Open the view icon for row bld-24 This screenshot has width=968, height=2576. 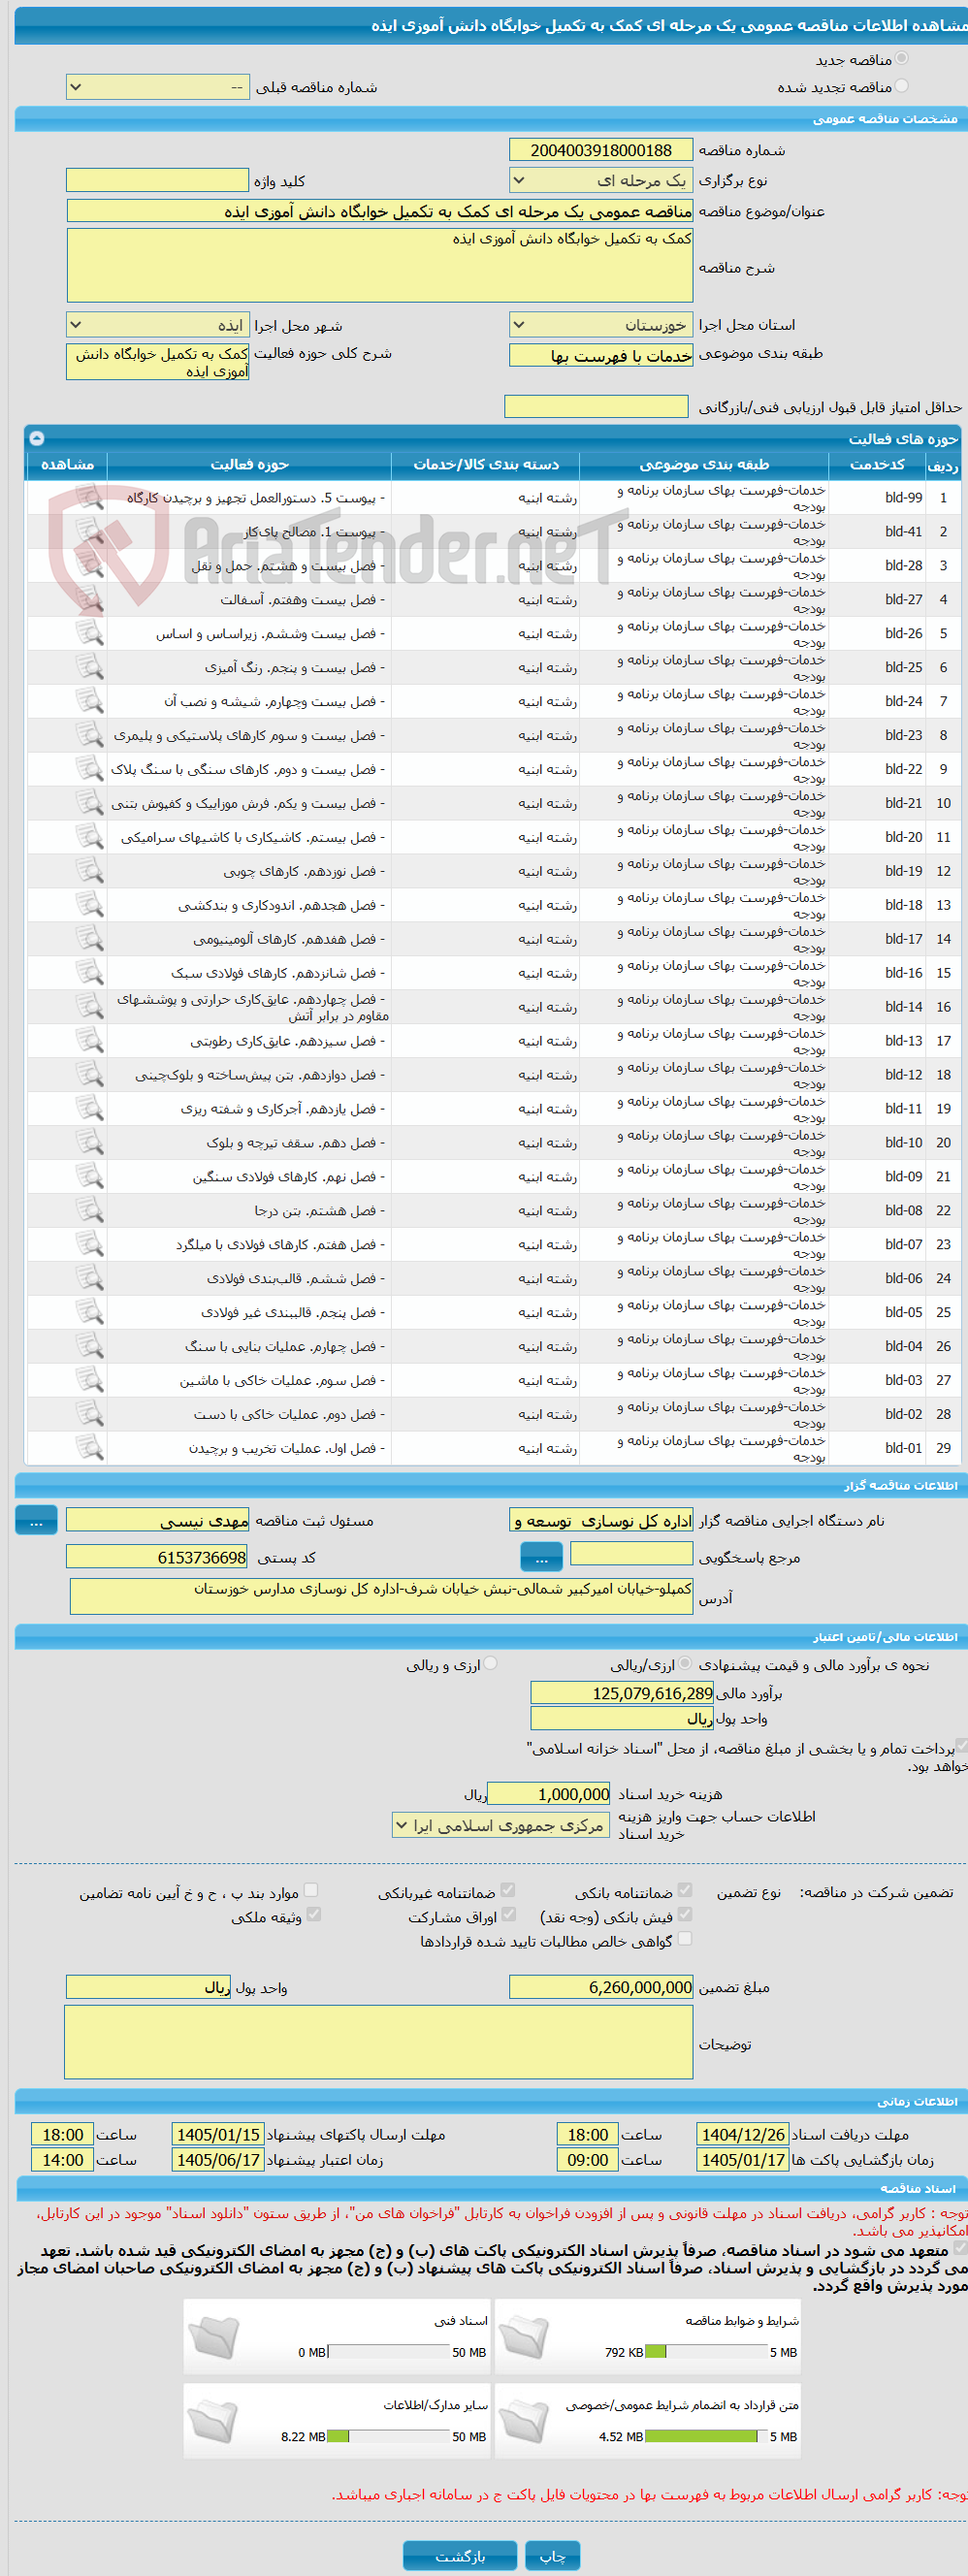90,701
